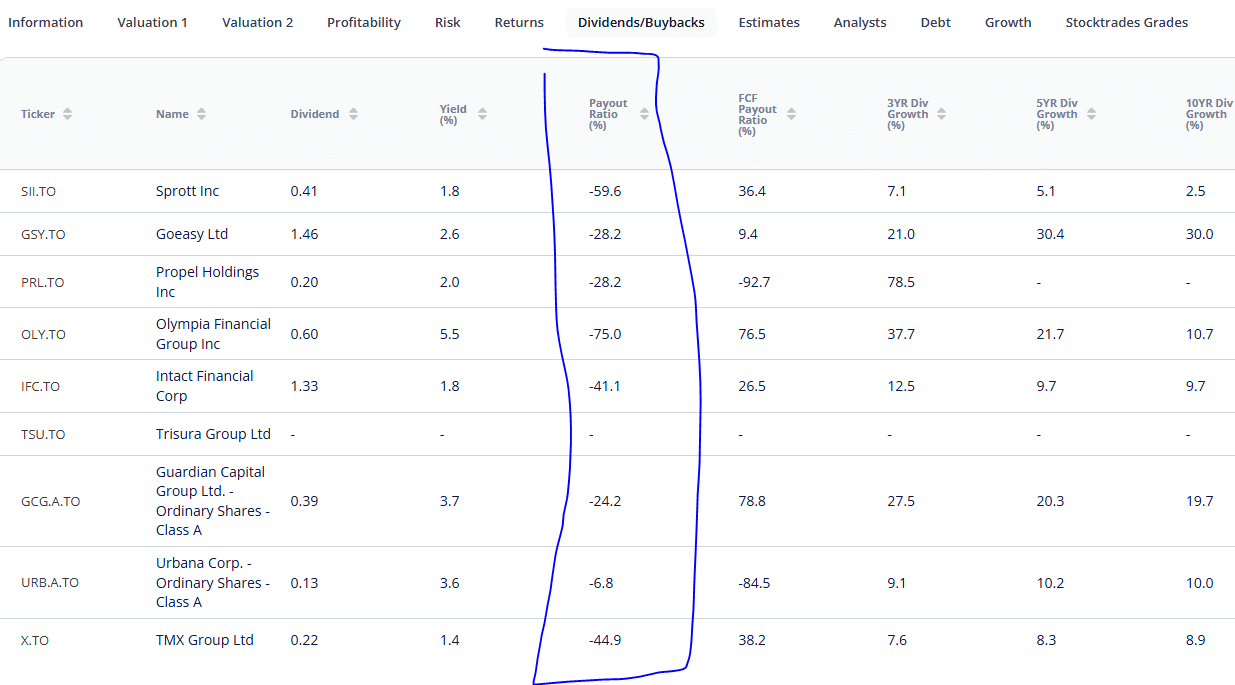Viewport: 1235px width, 685px height.
Task: Go to Stocktrades Grades tab
Action: click(1127, 22)
